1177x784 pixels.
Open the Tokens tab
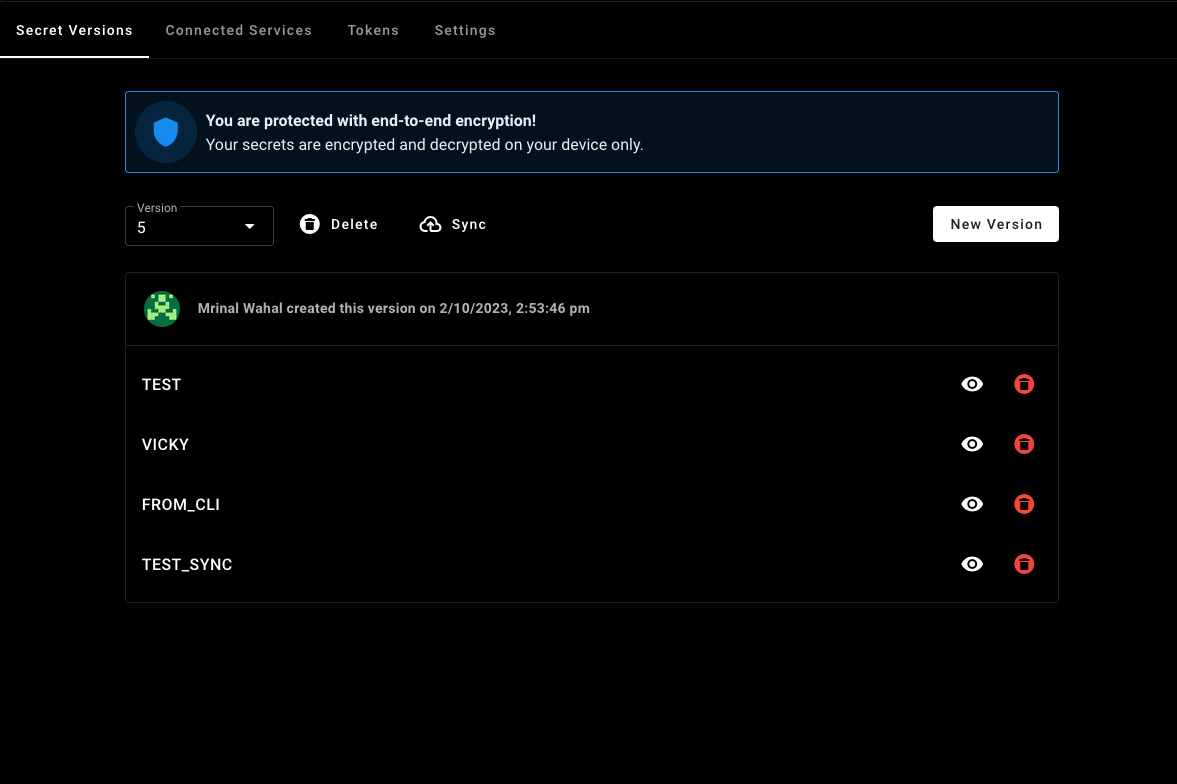(x=373, y=30)
